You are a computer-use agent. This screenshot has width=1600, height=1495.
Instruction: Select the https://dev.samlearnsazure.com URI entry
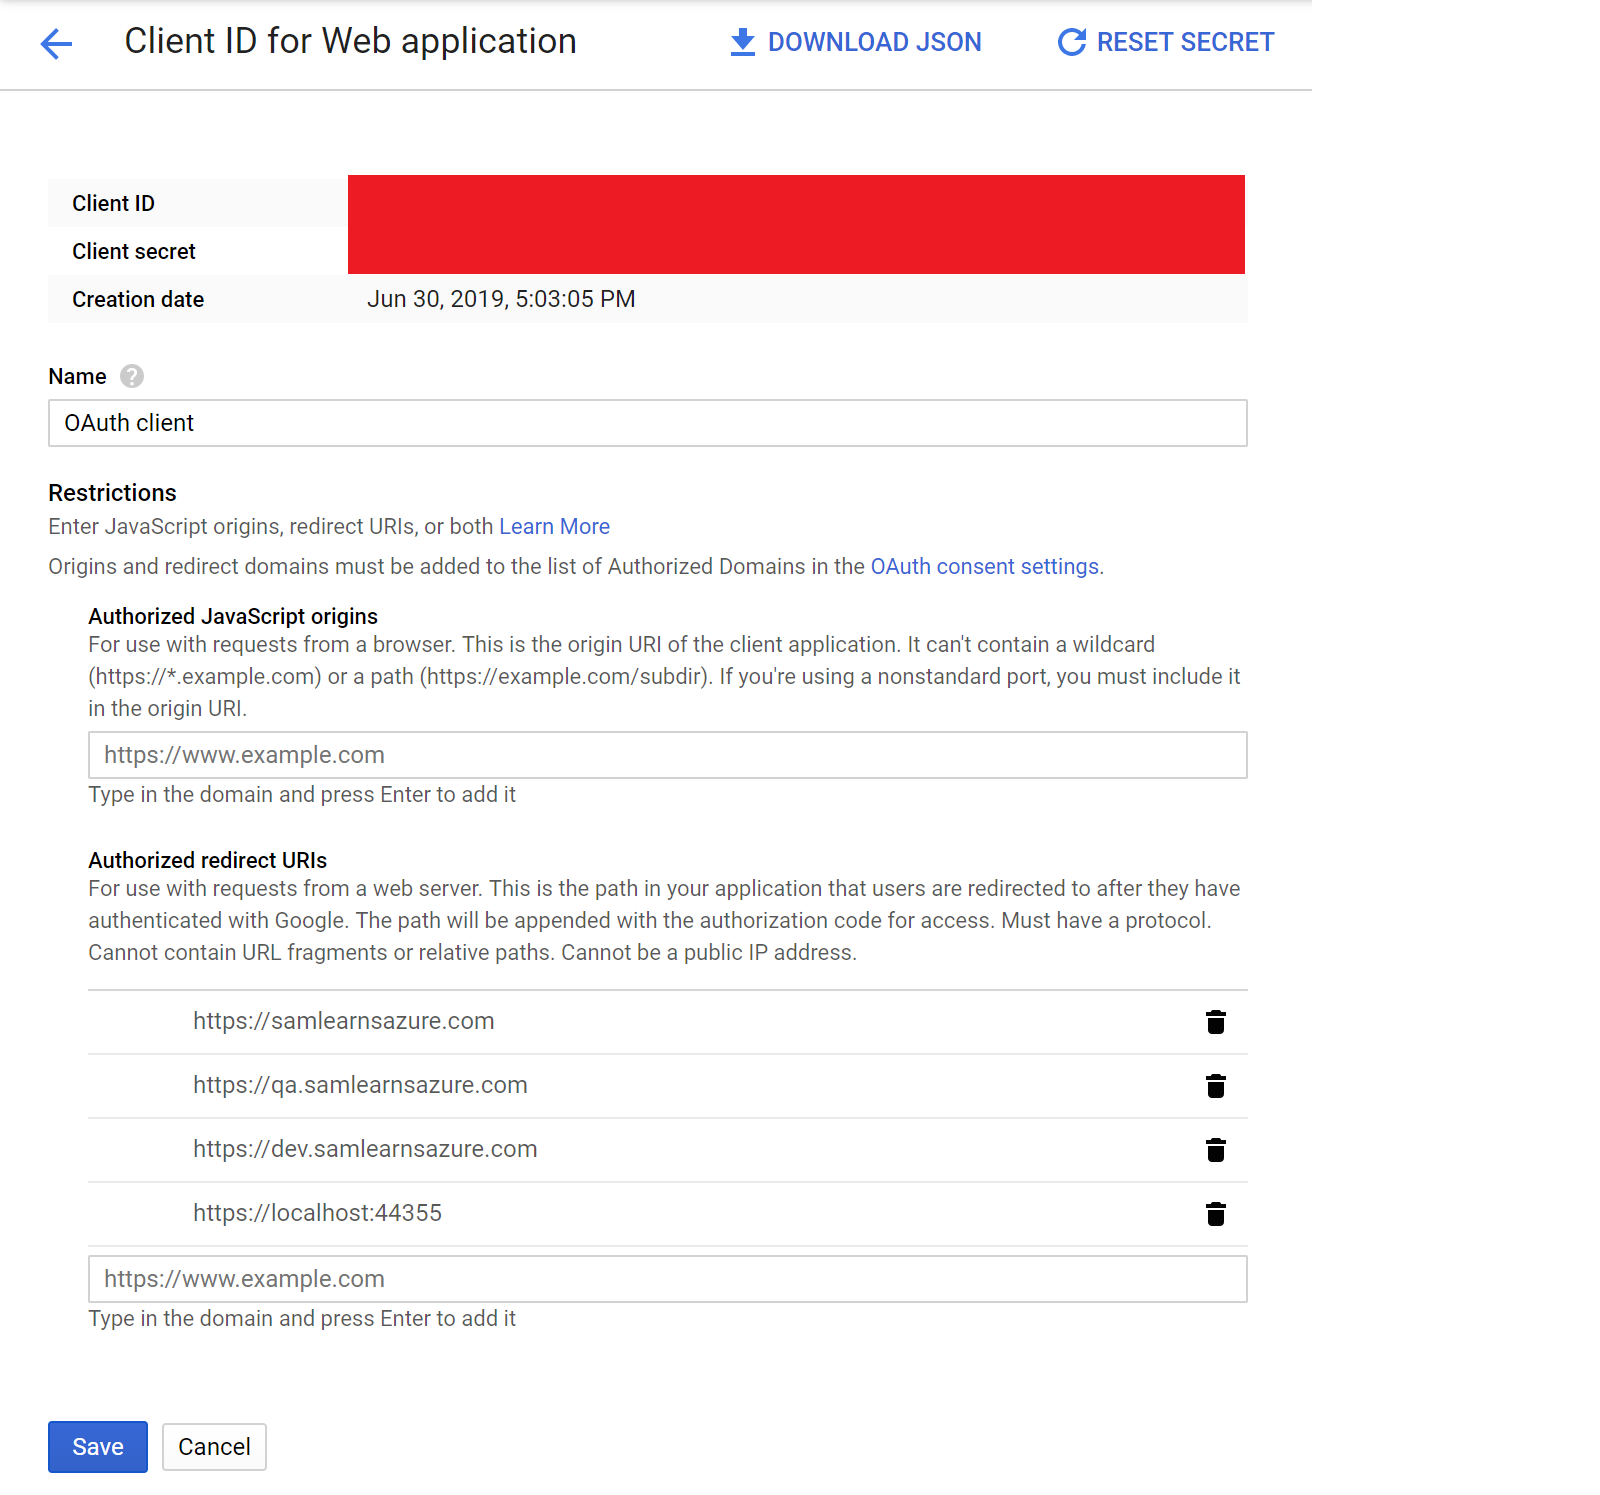(365, 1149)
